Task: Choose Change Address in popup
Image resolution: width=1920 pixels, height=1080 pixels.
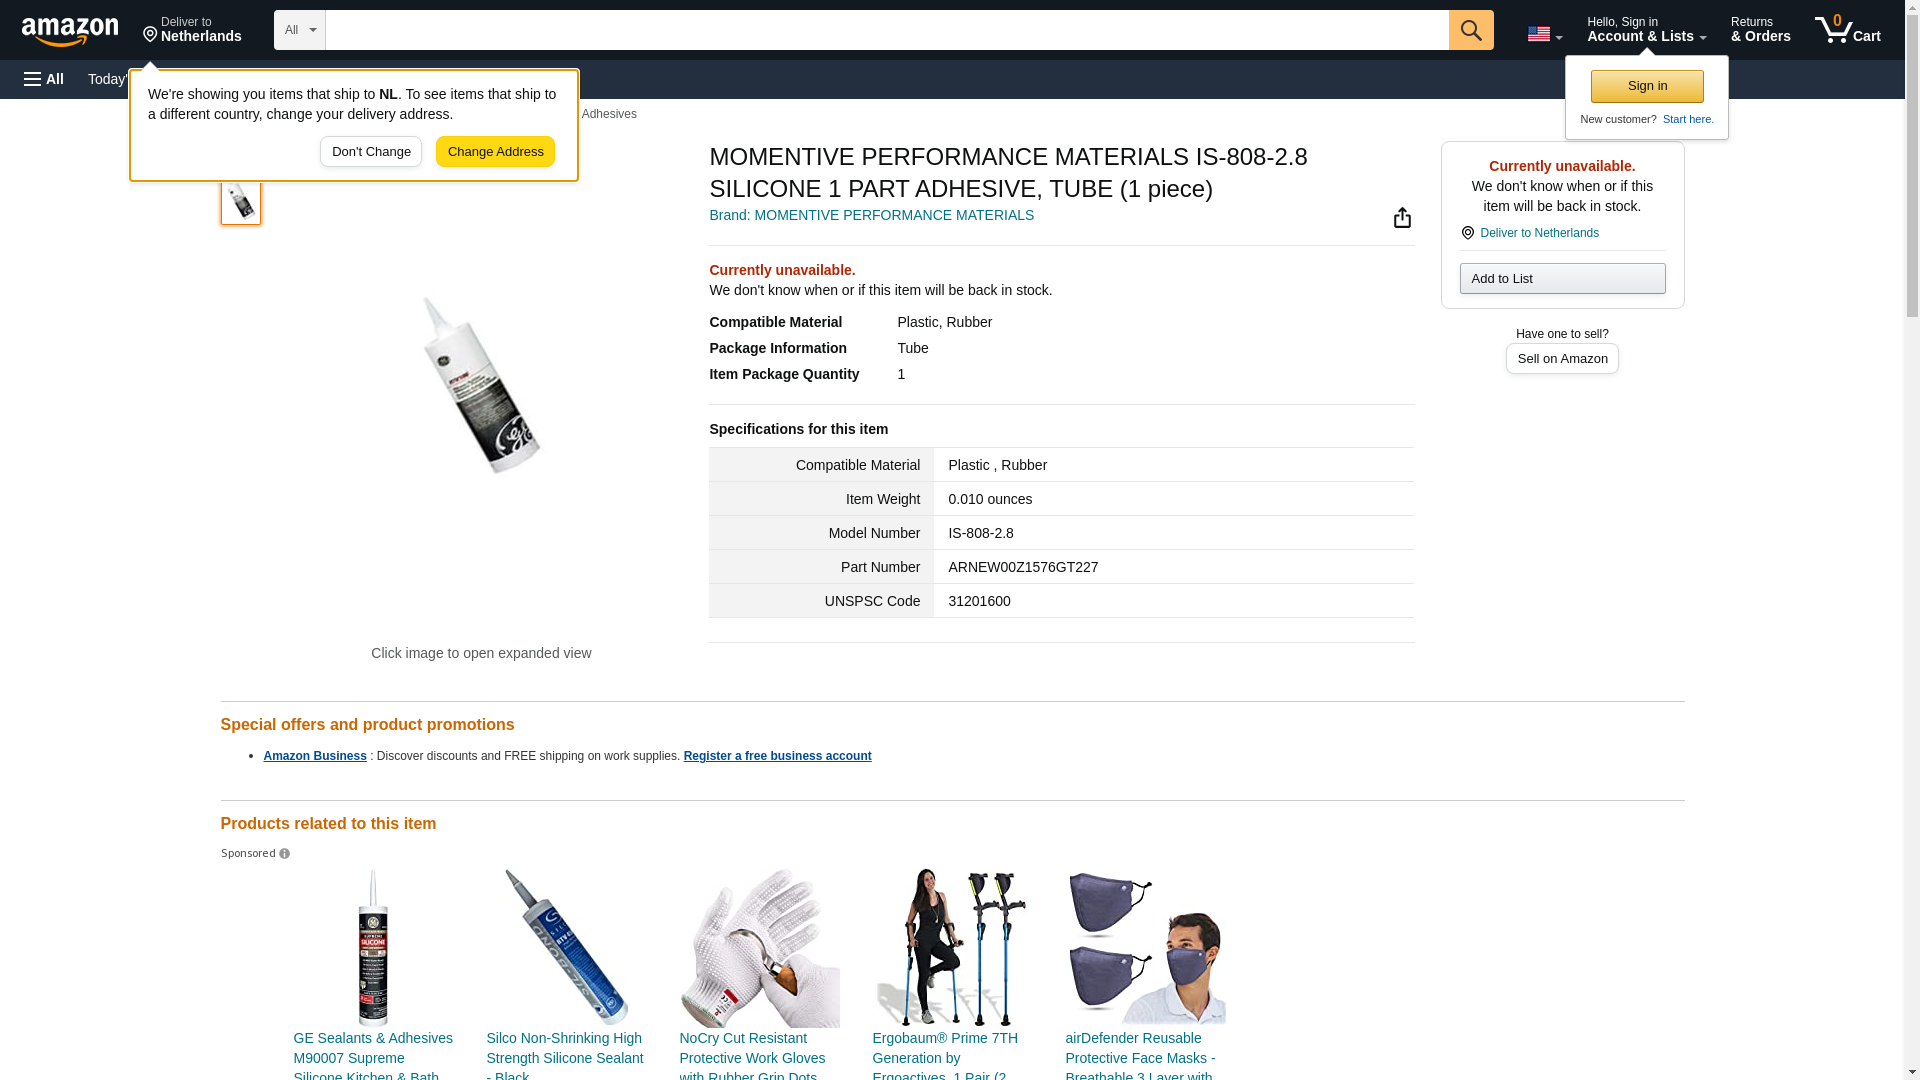Action: (x=495, y=152)
